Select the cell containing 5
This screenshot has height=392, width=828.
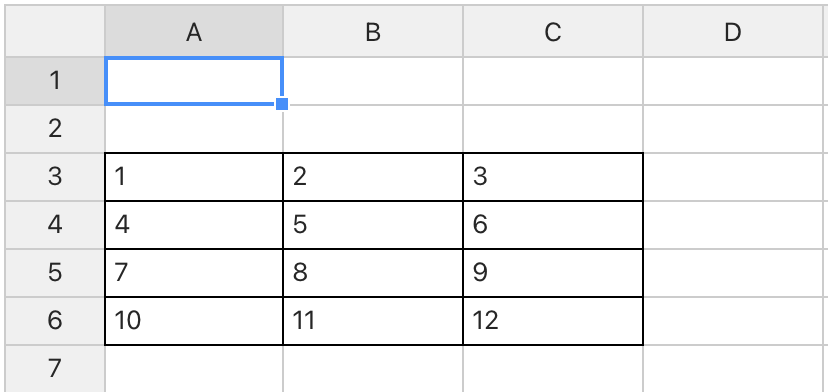click(x=373, y=225)
